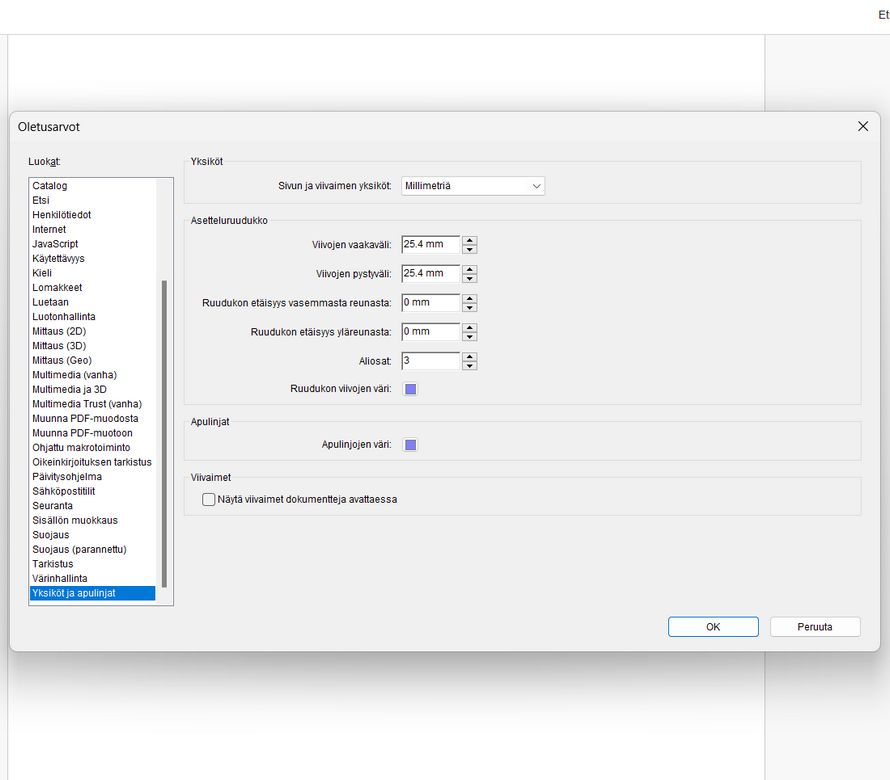Decrease Aliosat value with down arrow
The width and height of the screenshot is (890, 780).
pos(469,365)
